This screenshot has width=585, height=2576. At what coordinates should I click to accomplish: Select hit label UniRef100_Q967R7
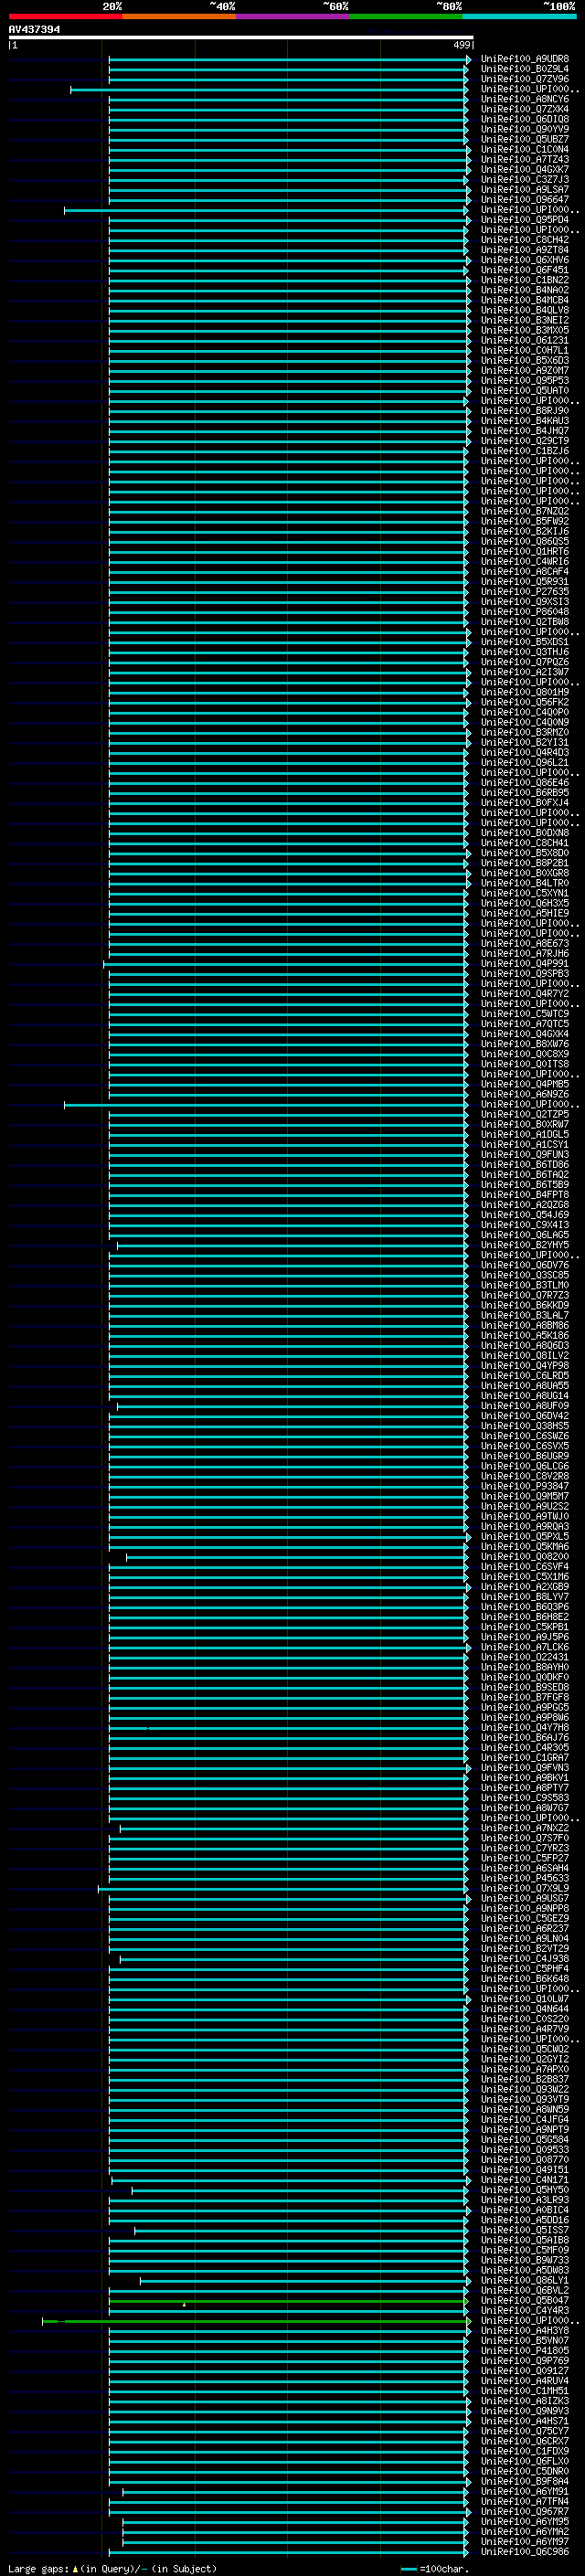click(x=525, y=2511)
